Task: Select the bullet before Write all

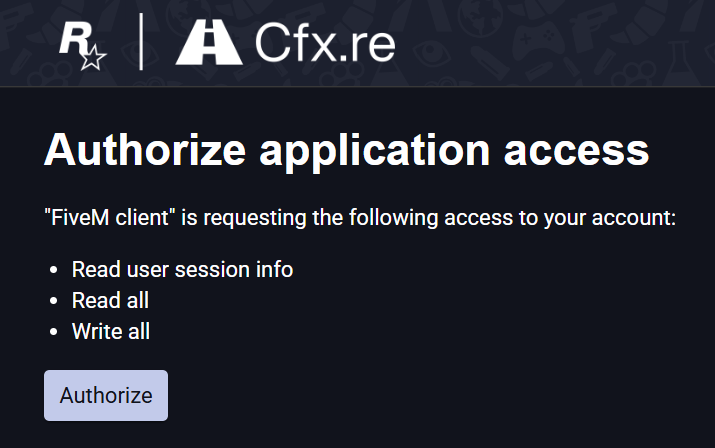Action: click(53, 332)
